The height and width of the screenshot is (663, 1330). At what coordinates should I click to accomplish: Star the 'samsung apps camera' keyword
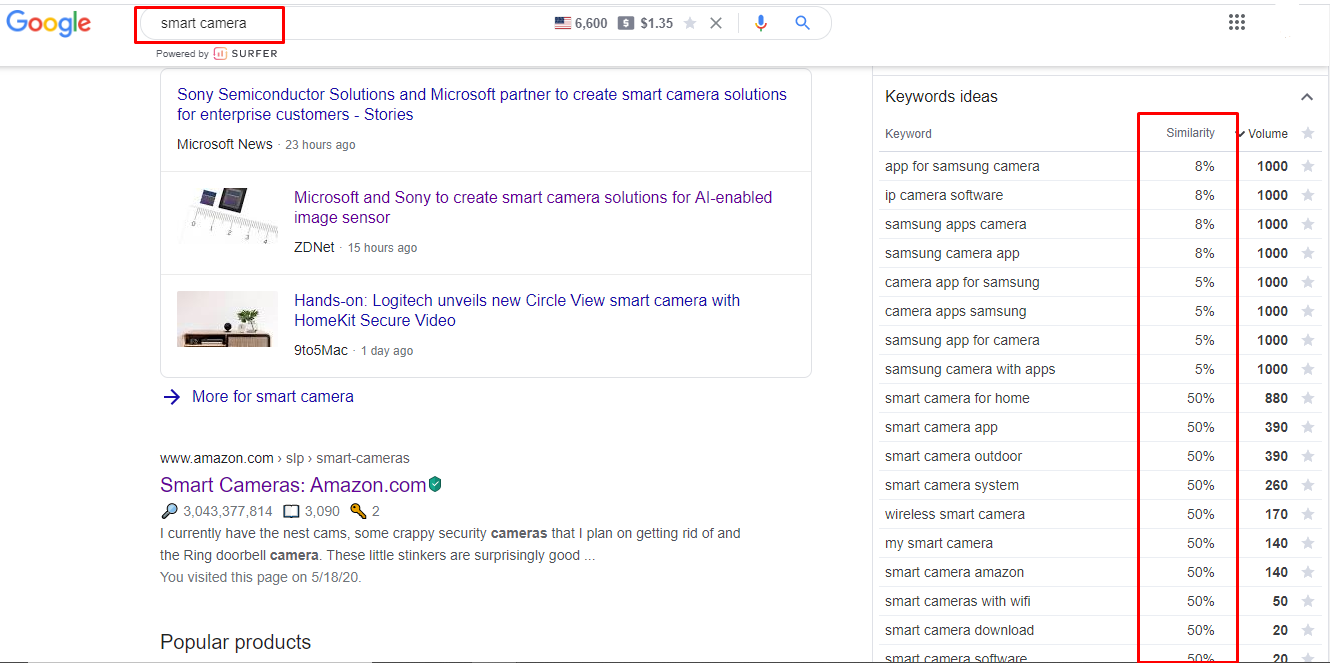point(1308,224)
